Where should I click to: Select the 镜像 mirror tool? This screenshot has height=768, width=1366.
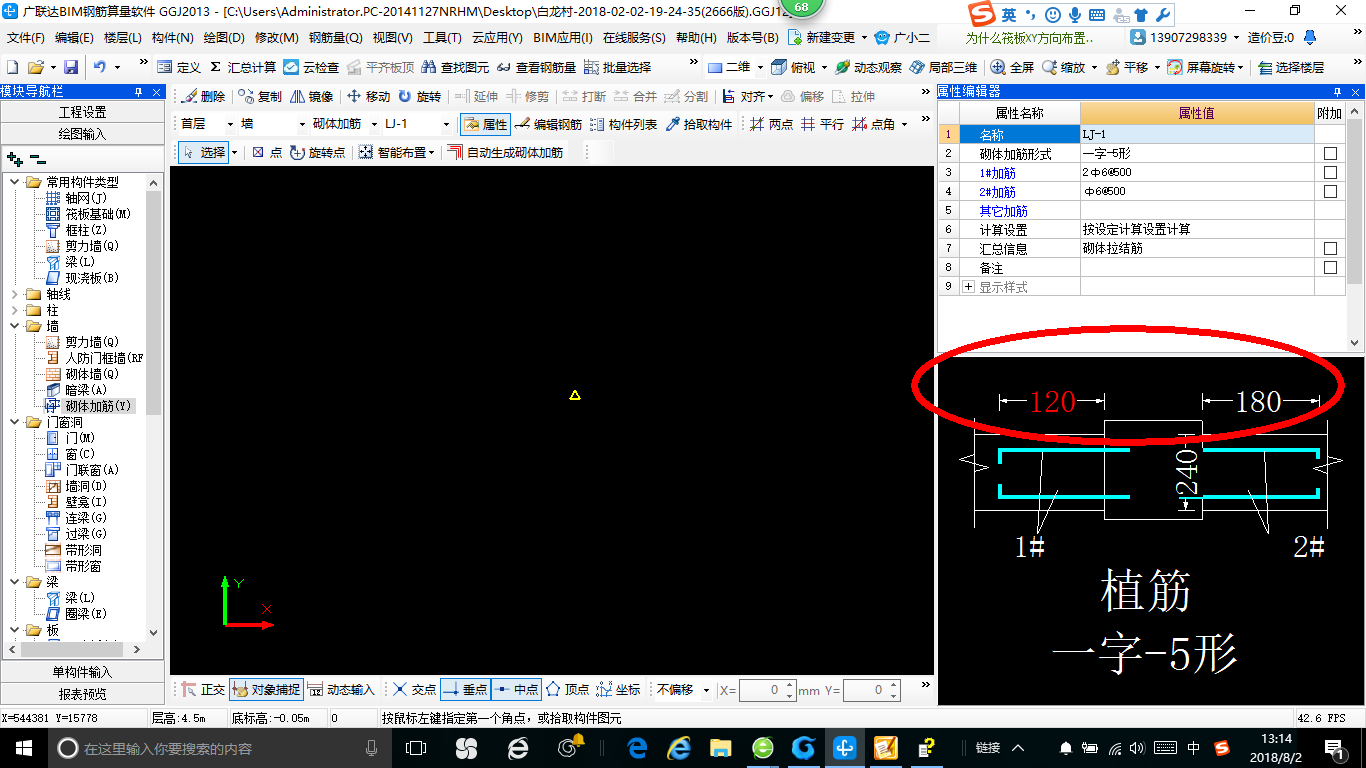312,97
